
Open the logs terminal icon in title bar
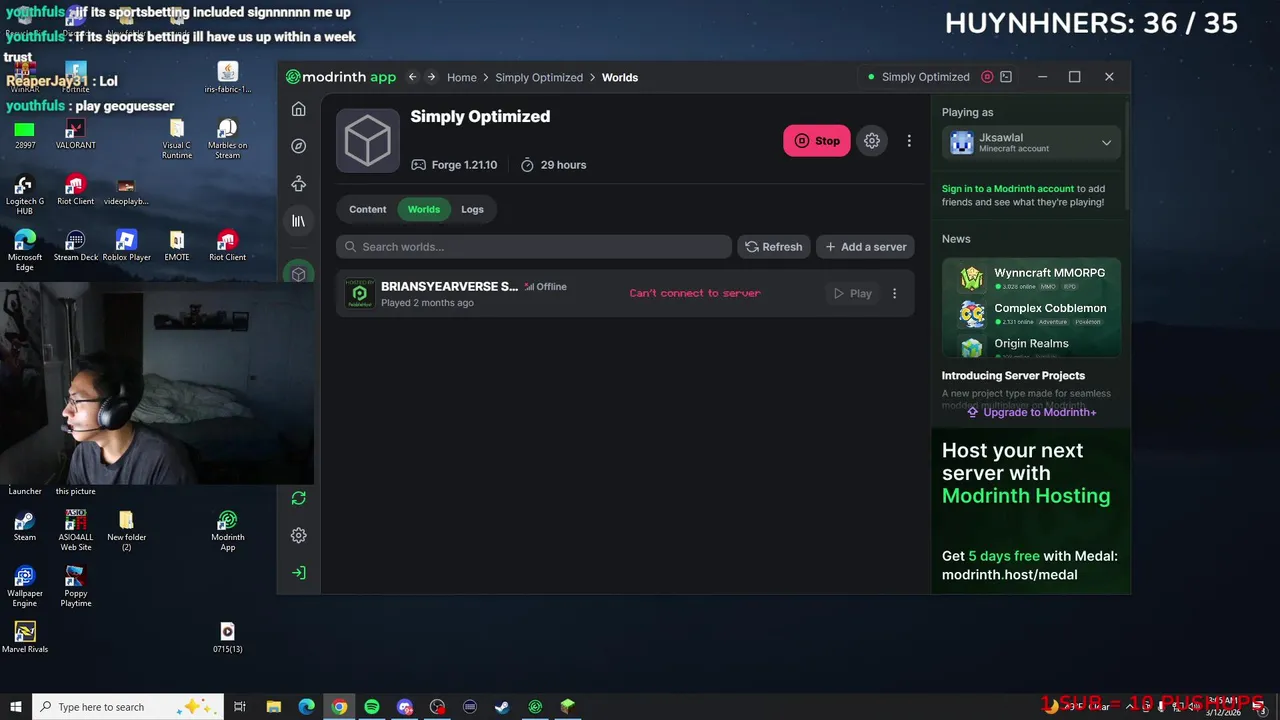(1006, 77)
